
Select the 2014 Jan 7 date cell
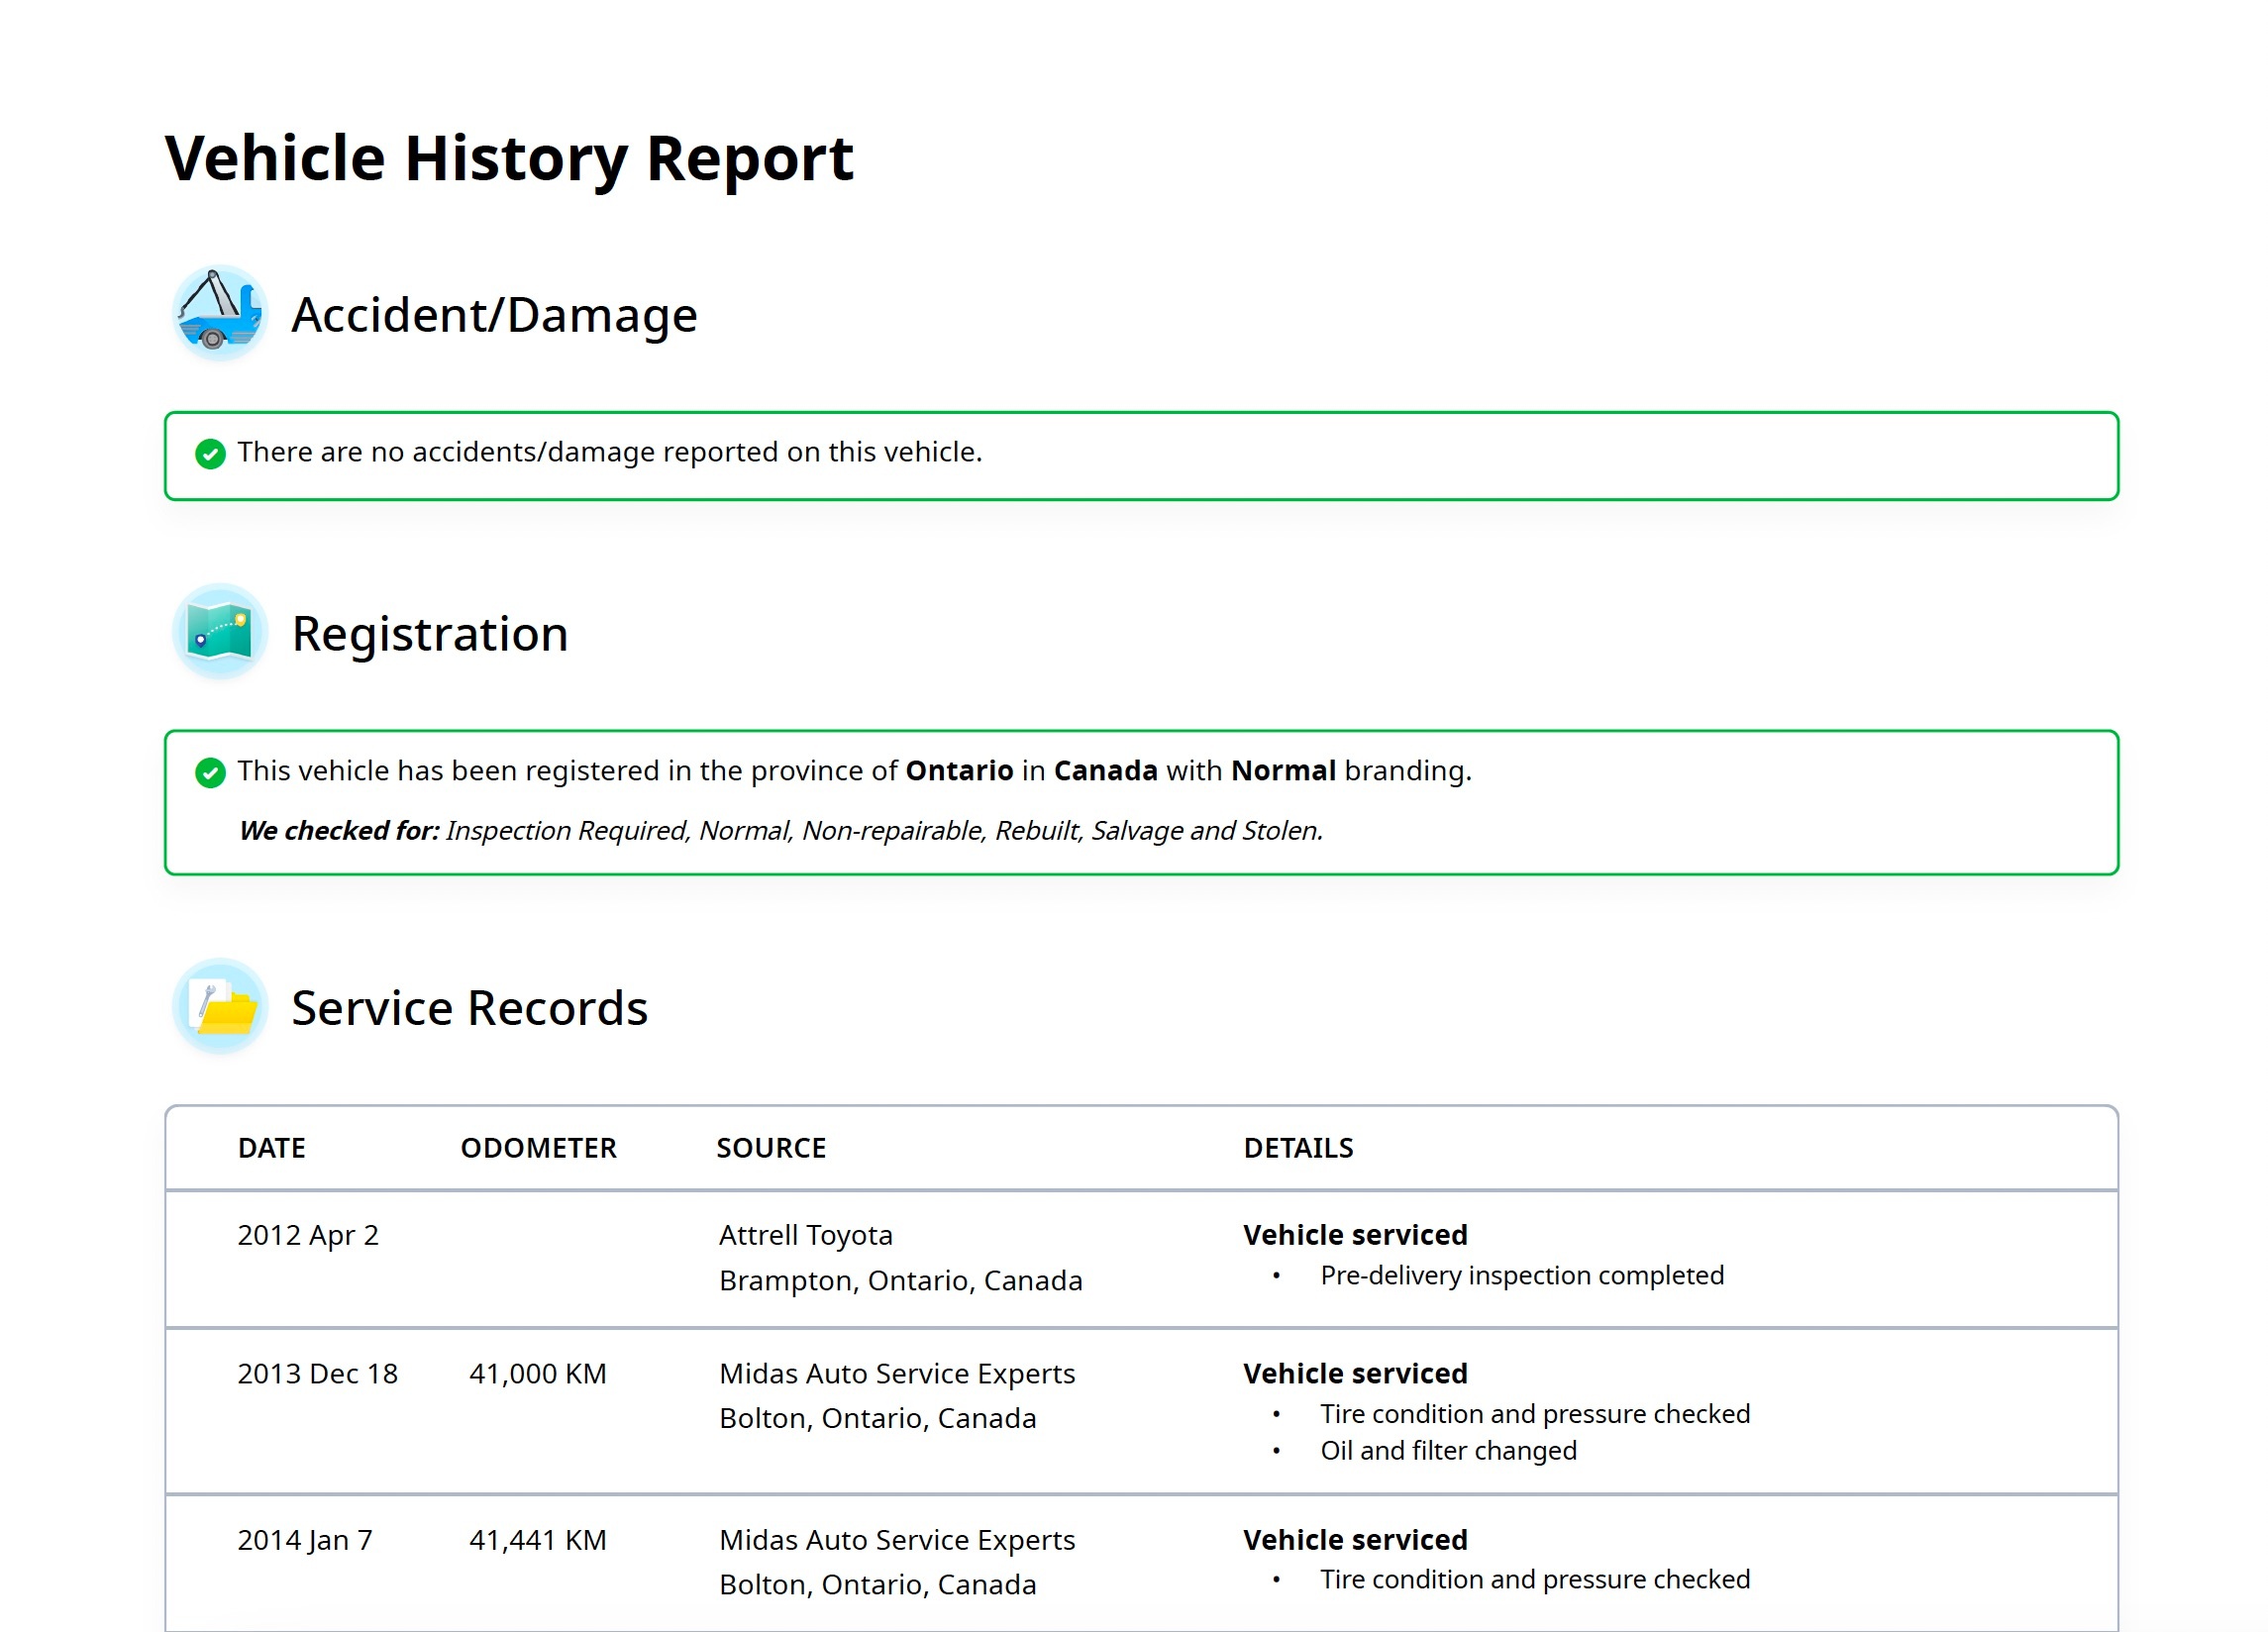point(304,1540)
